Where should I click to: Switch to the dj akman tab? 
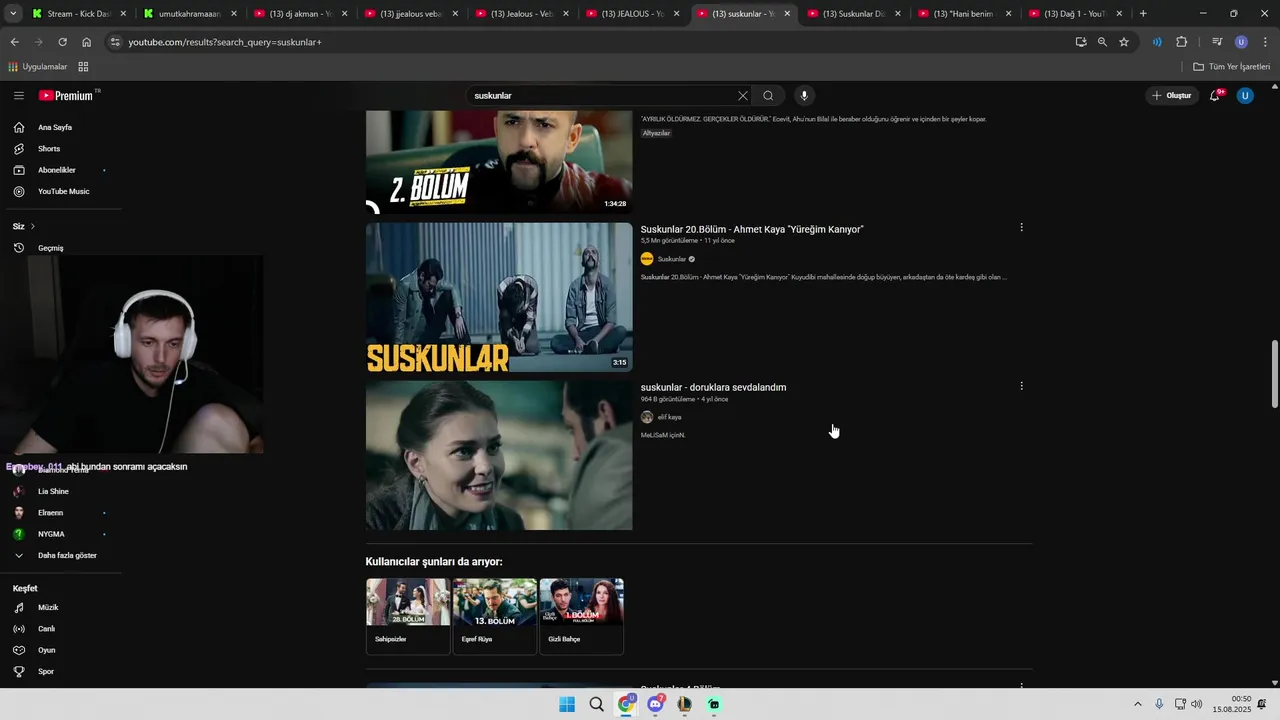click(x=301, y=14)
